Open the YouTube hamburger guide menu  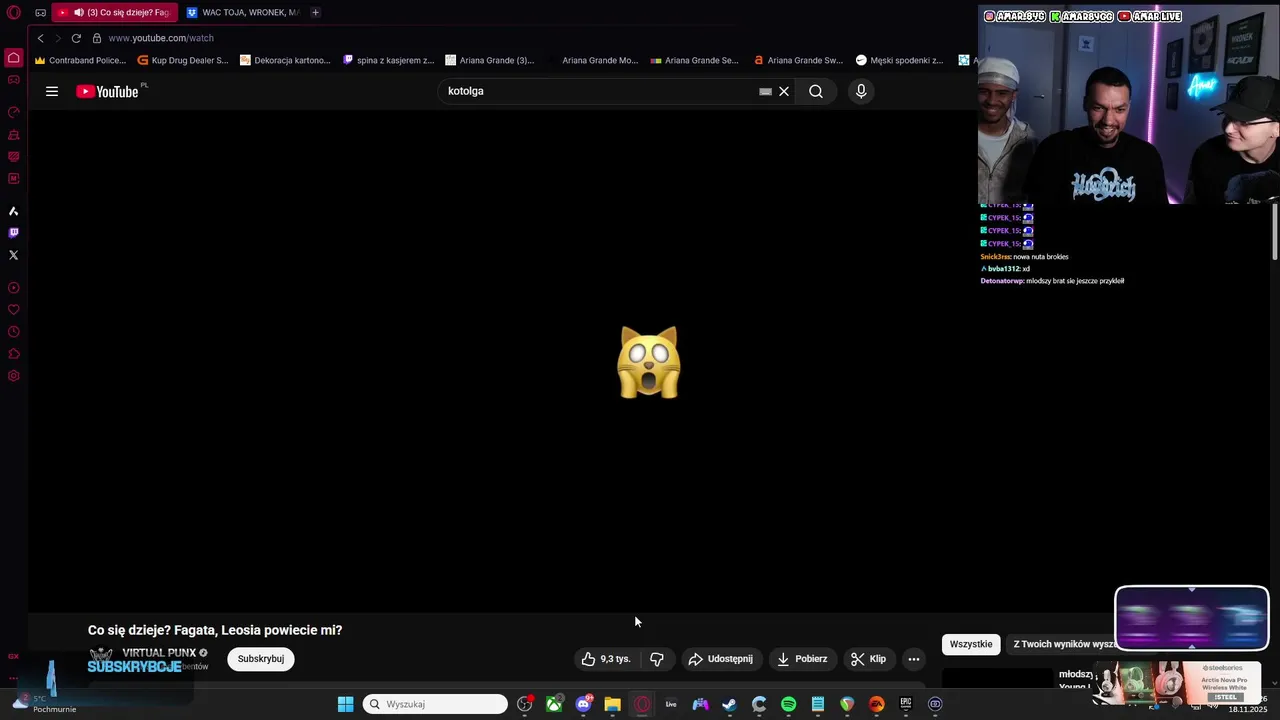[x=52, y=91]
